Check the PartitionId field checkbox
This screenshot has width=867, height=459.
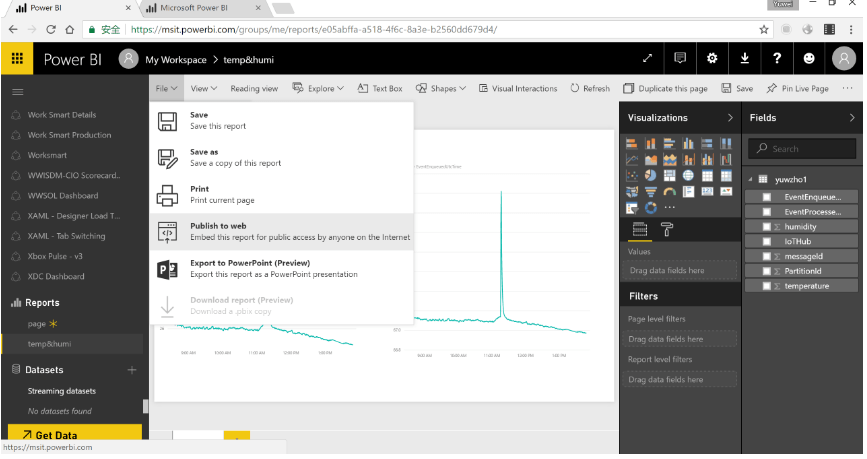[x=767, y=272]
